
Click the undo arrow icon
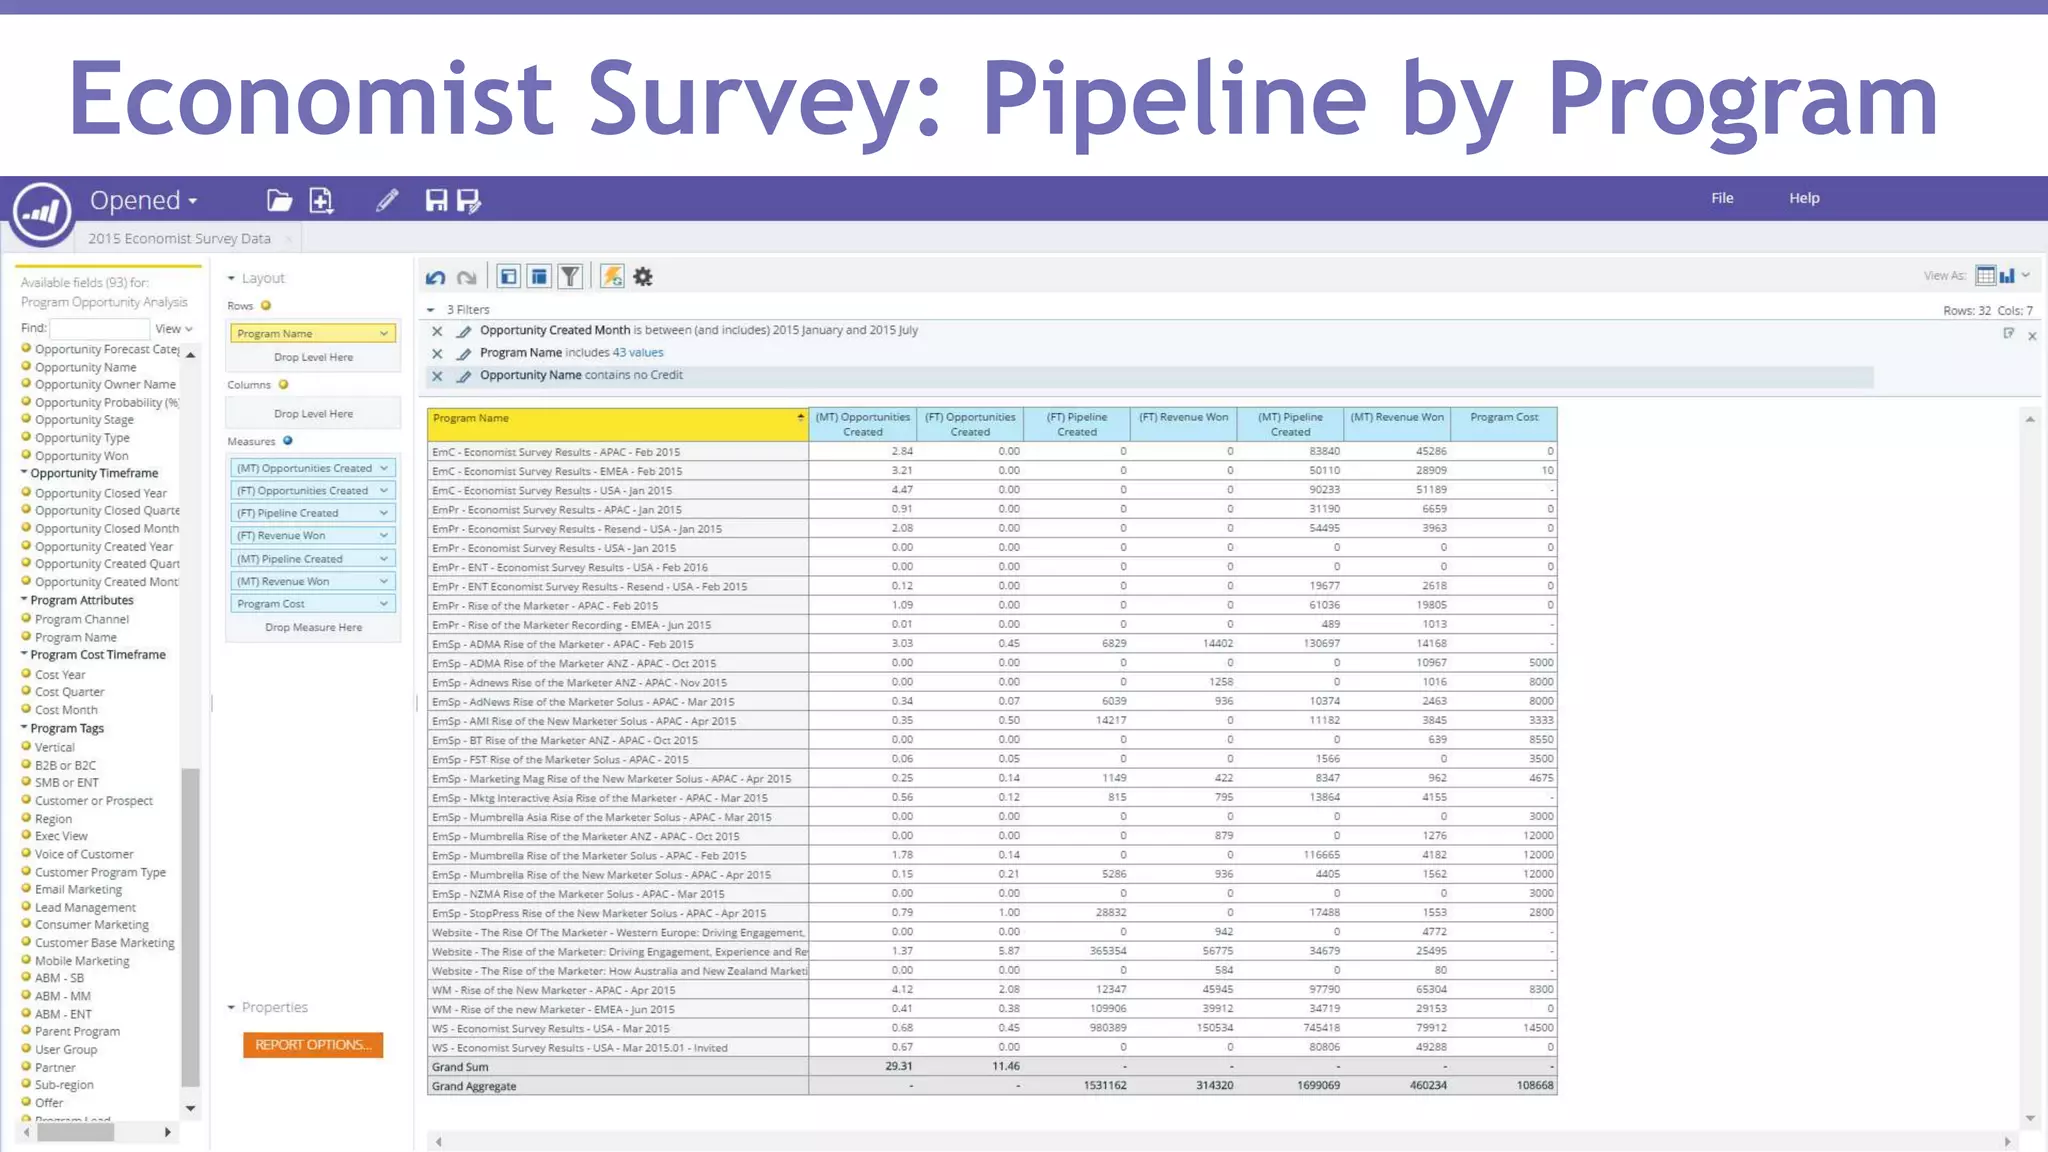(x=435, y=277)
